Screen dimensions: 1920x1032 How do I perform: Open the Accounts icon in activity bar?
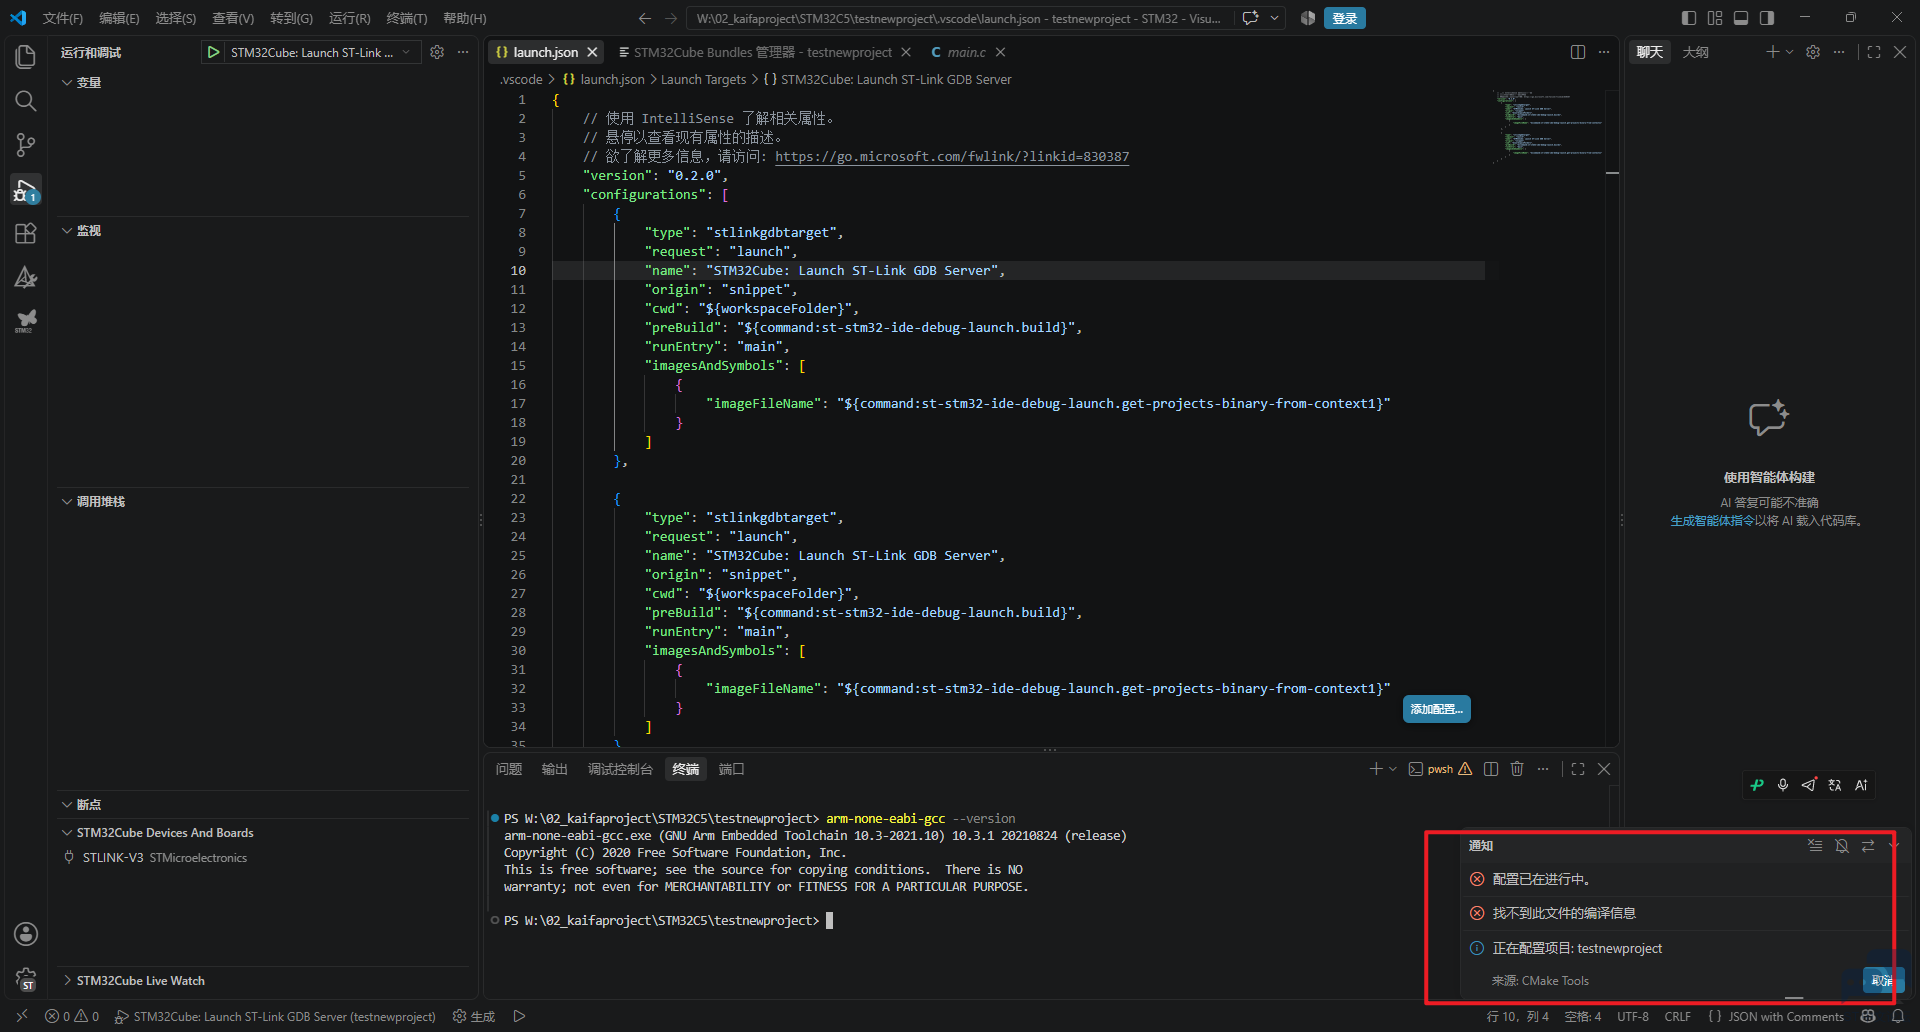click(x=26, y=934)
